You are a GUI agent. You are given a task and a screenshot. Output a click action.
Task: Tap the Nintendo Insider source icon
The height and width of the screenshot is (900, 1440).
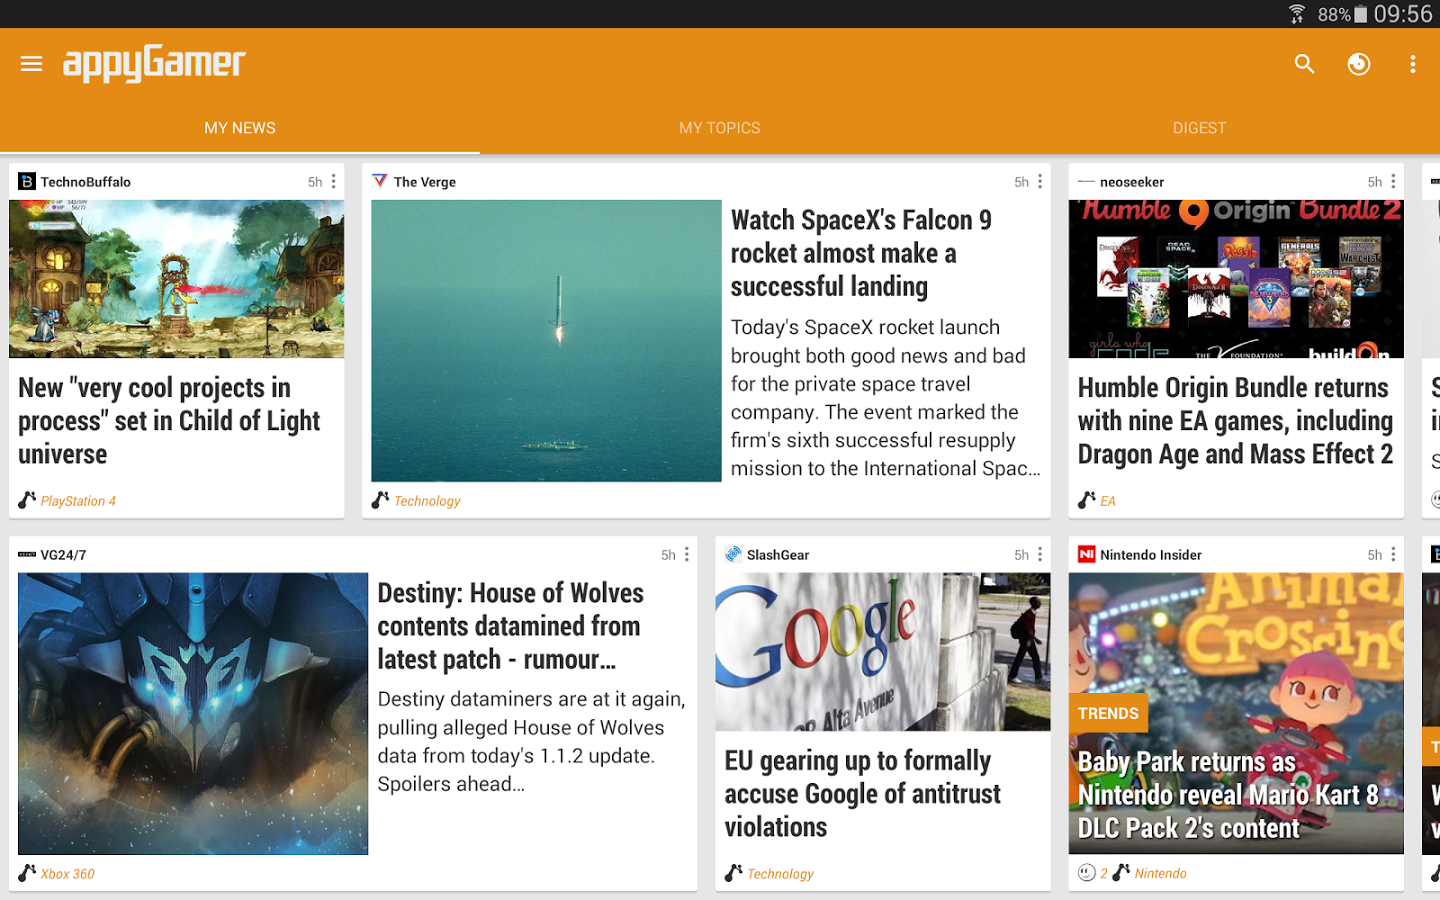click(1087, 554)
